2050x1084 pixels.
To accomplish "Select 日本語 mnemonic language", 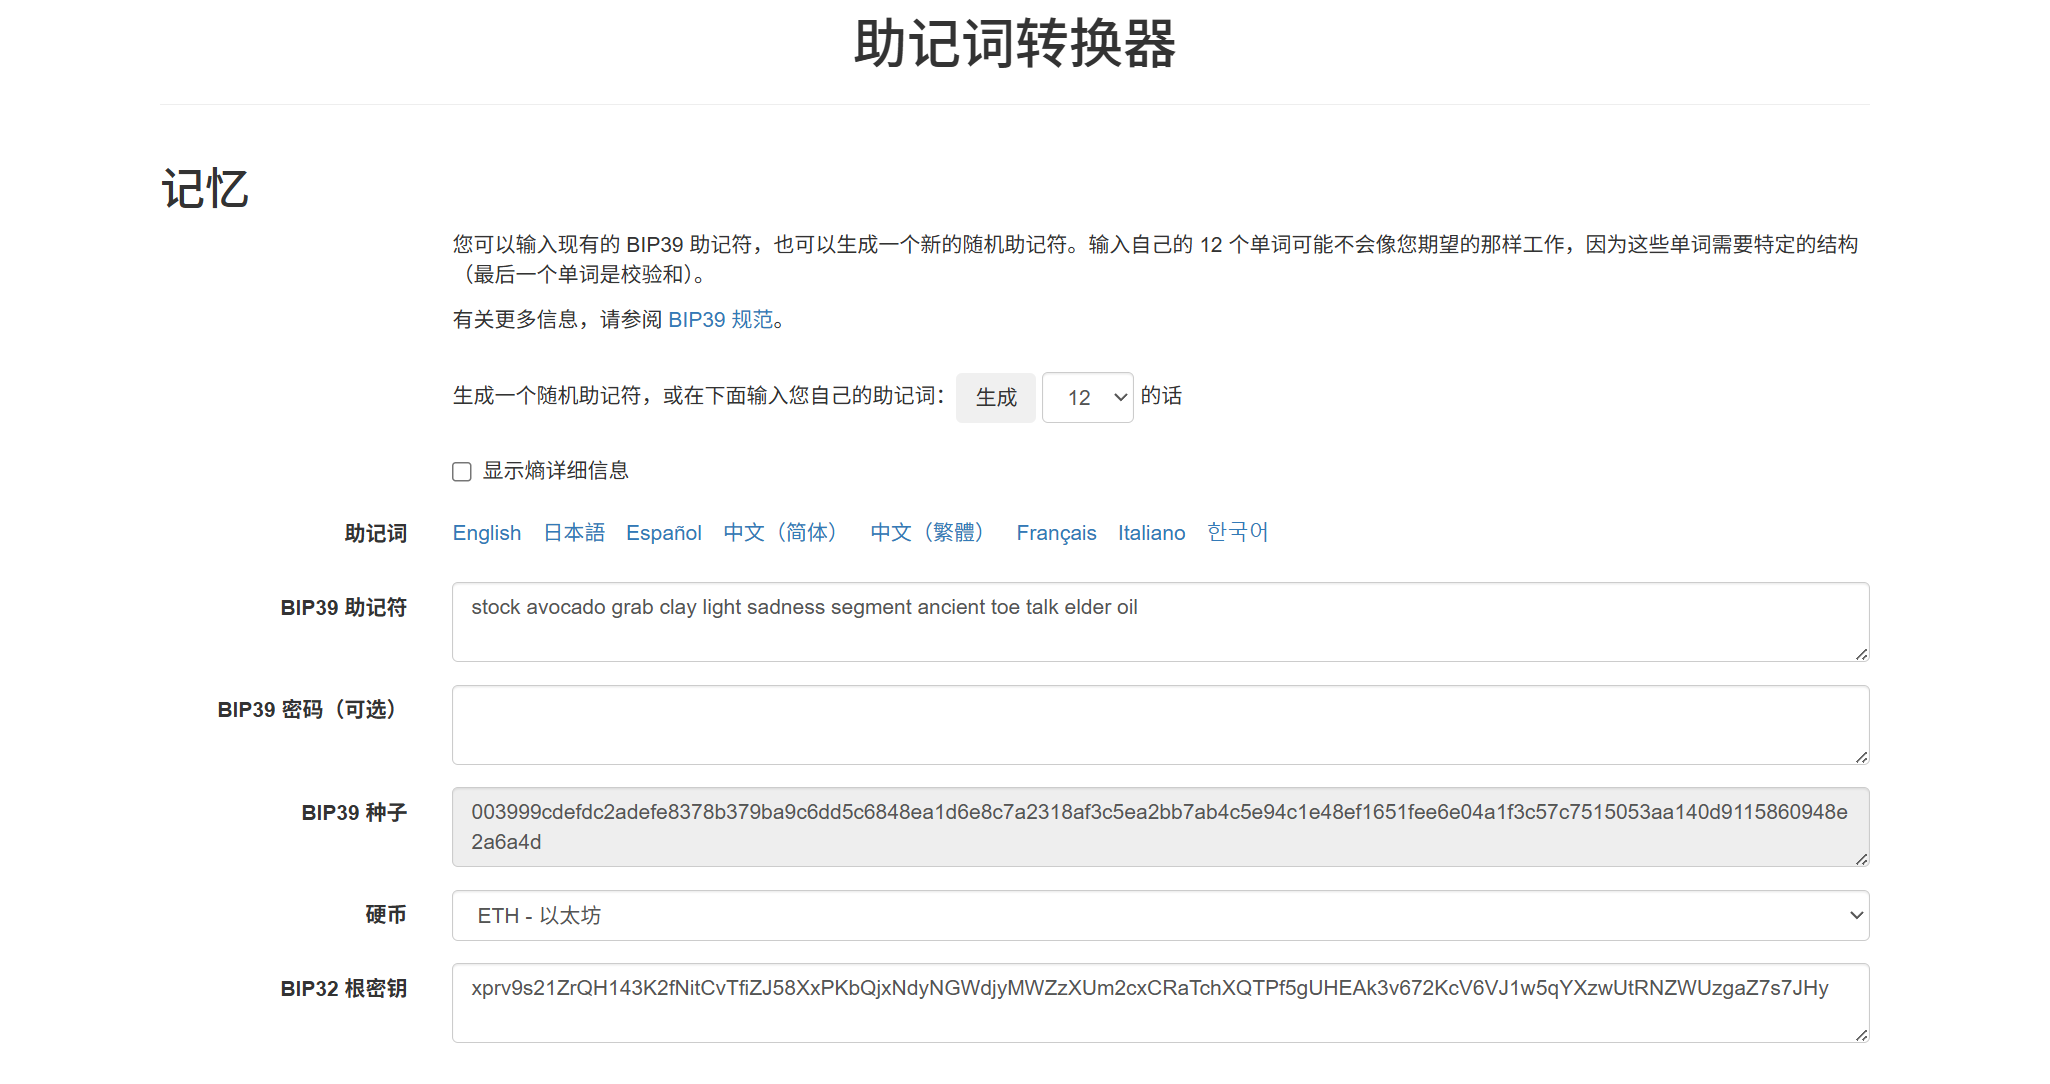I will pos(574,533).
